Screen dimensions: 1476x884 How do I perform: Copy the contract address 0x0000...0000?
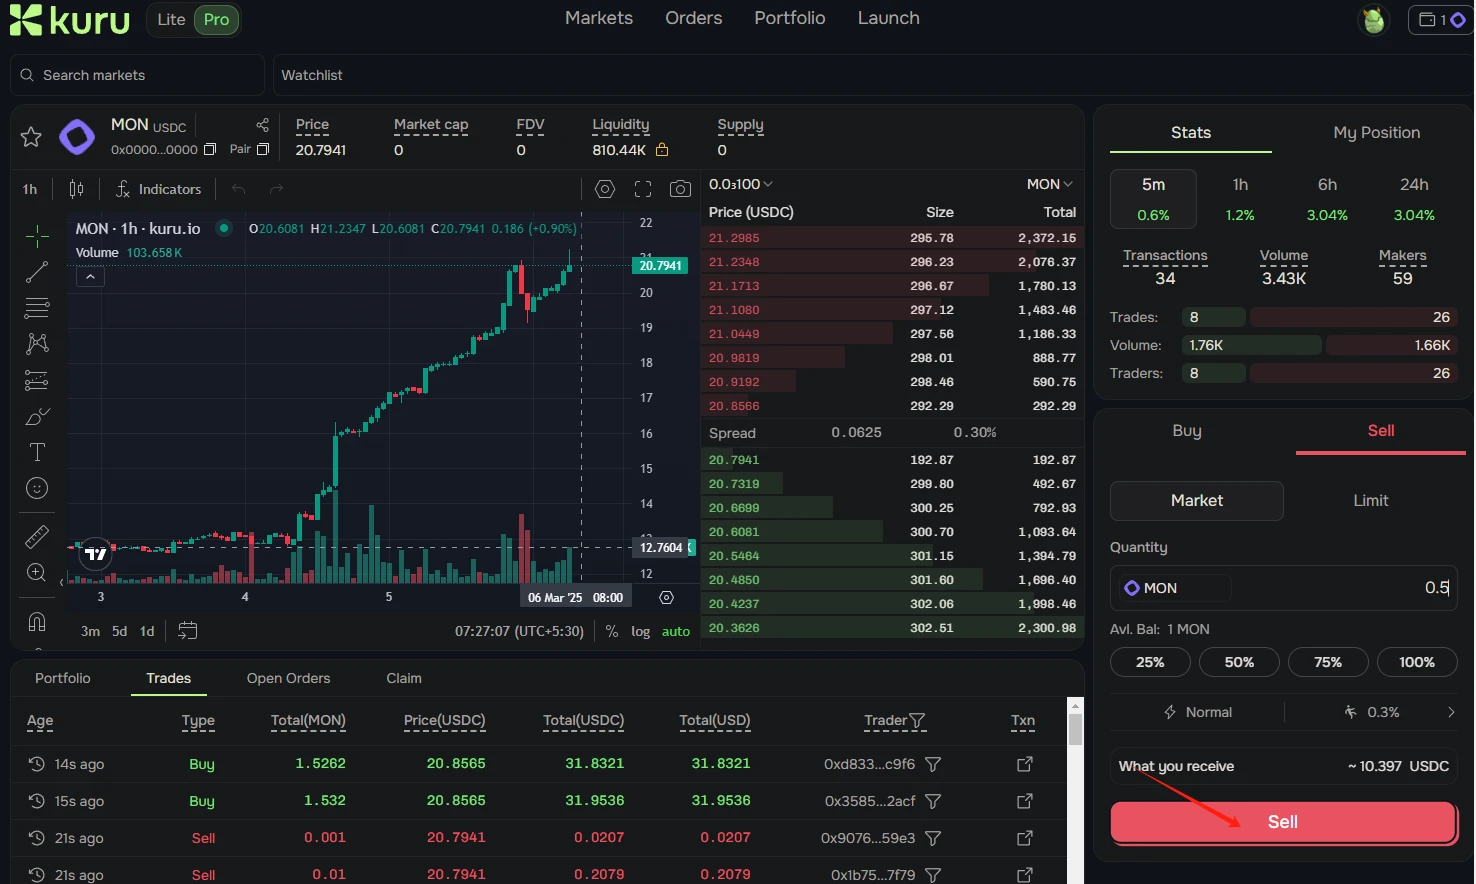pos(210,150)
